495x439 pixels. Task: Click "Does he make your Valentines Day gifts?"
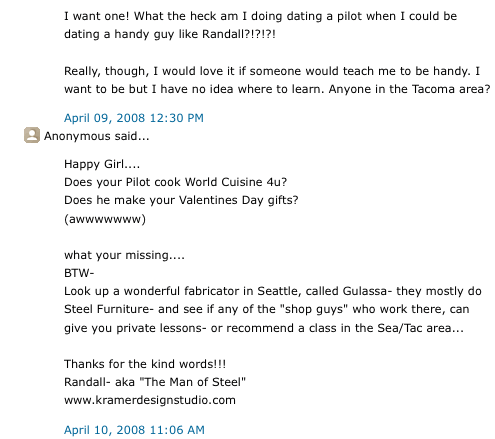(x=181, y=200)
